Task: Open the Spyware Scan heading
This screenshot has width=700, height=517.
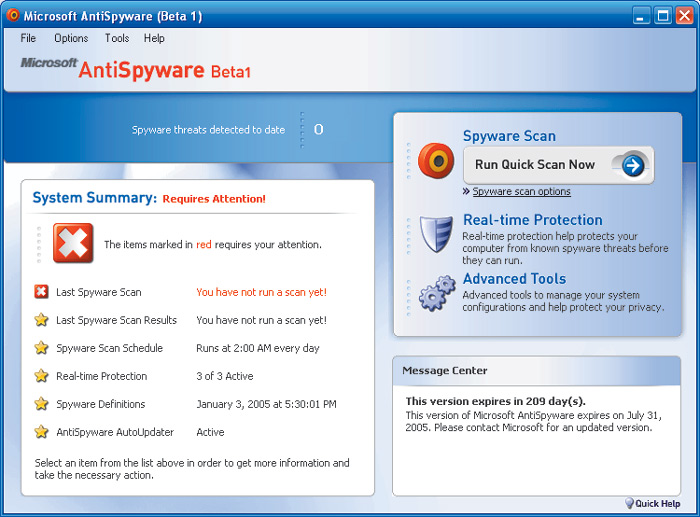Action: click(509, 136)
